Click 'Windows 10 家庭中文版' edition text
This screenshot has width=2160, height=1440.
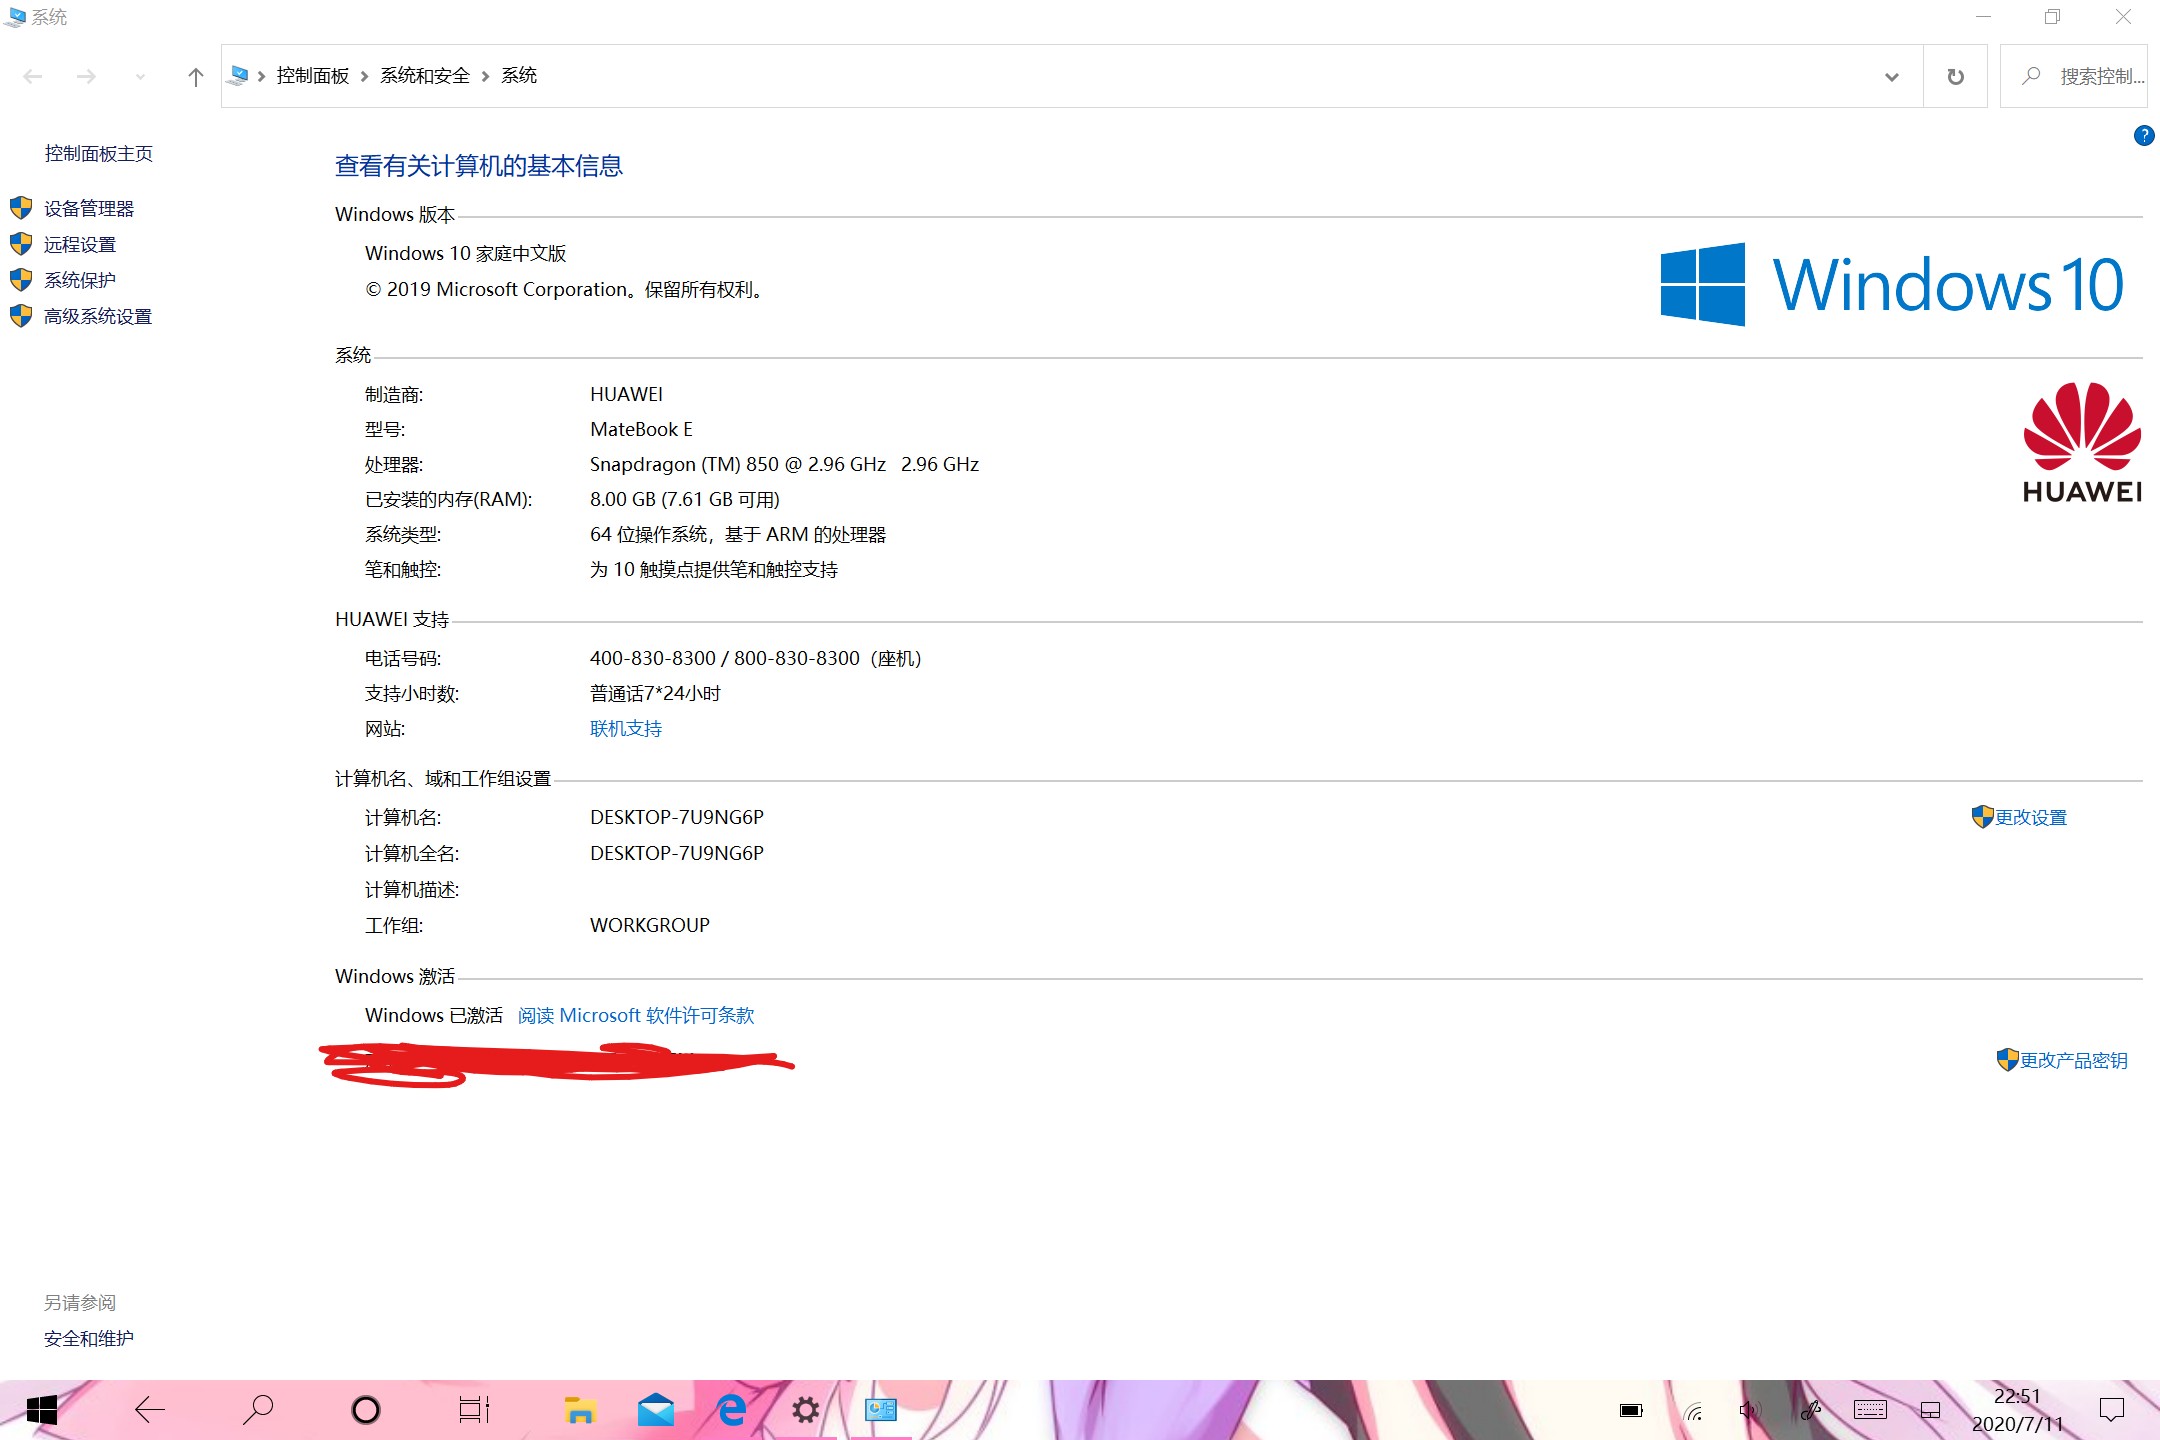point(466,254)
